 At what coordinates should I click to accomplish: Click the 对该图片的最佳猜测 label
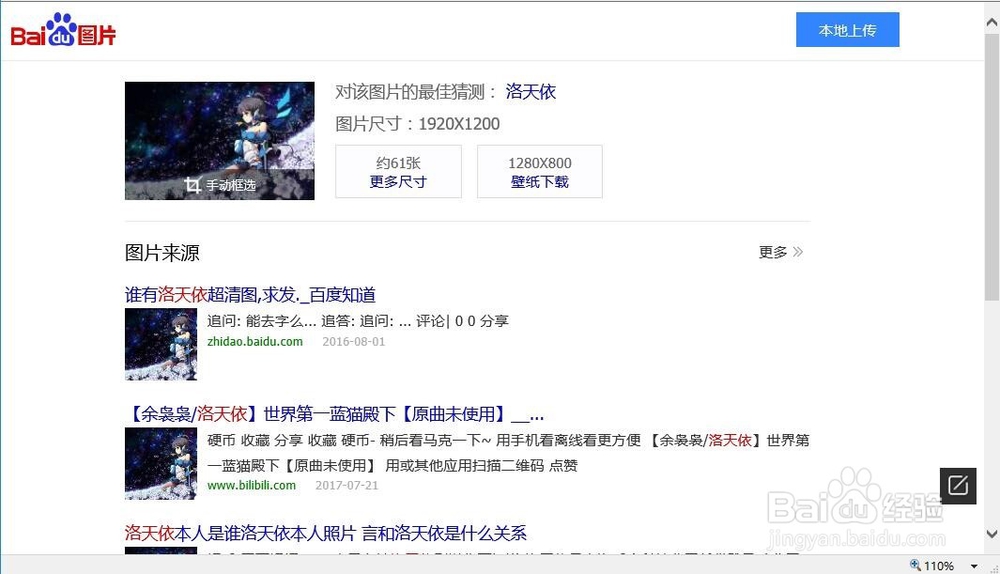416,92
